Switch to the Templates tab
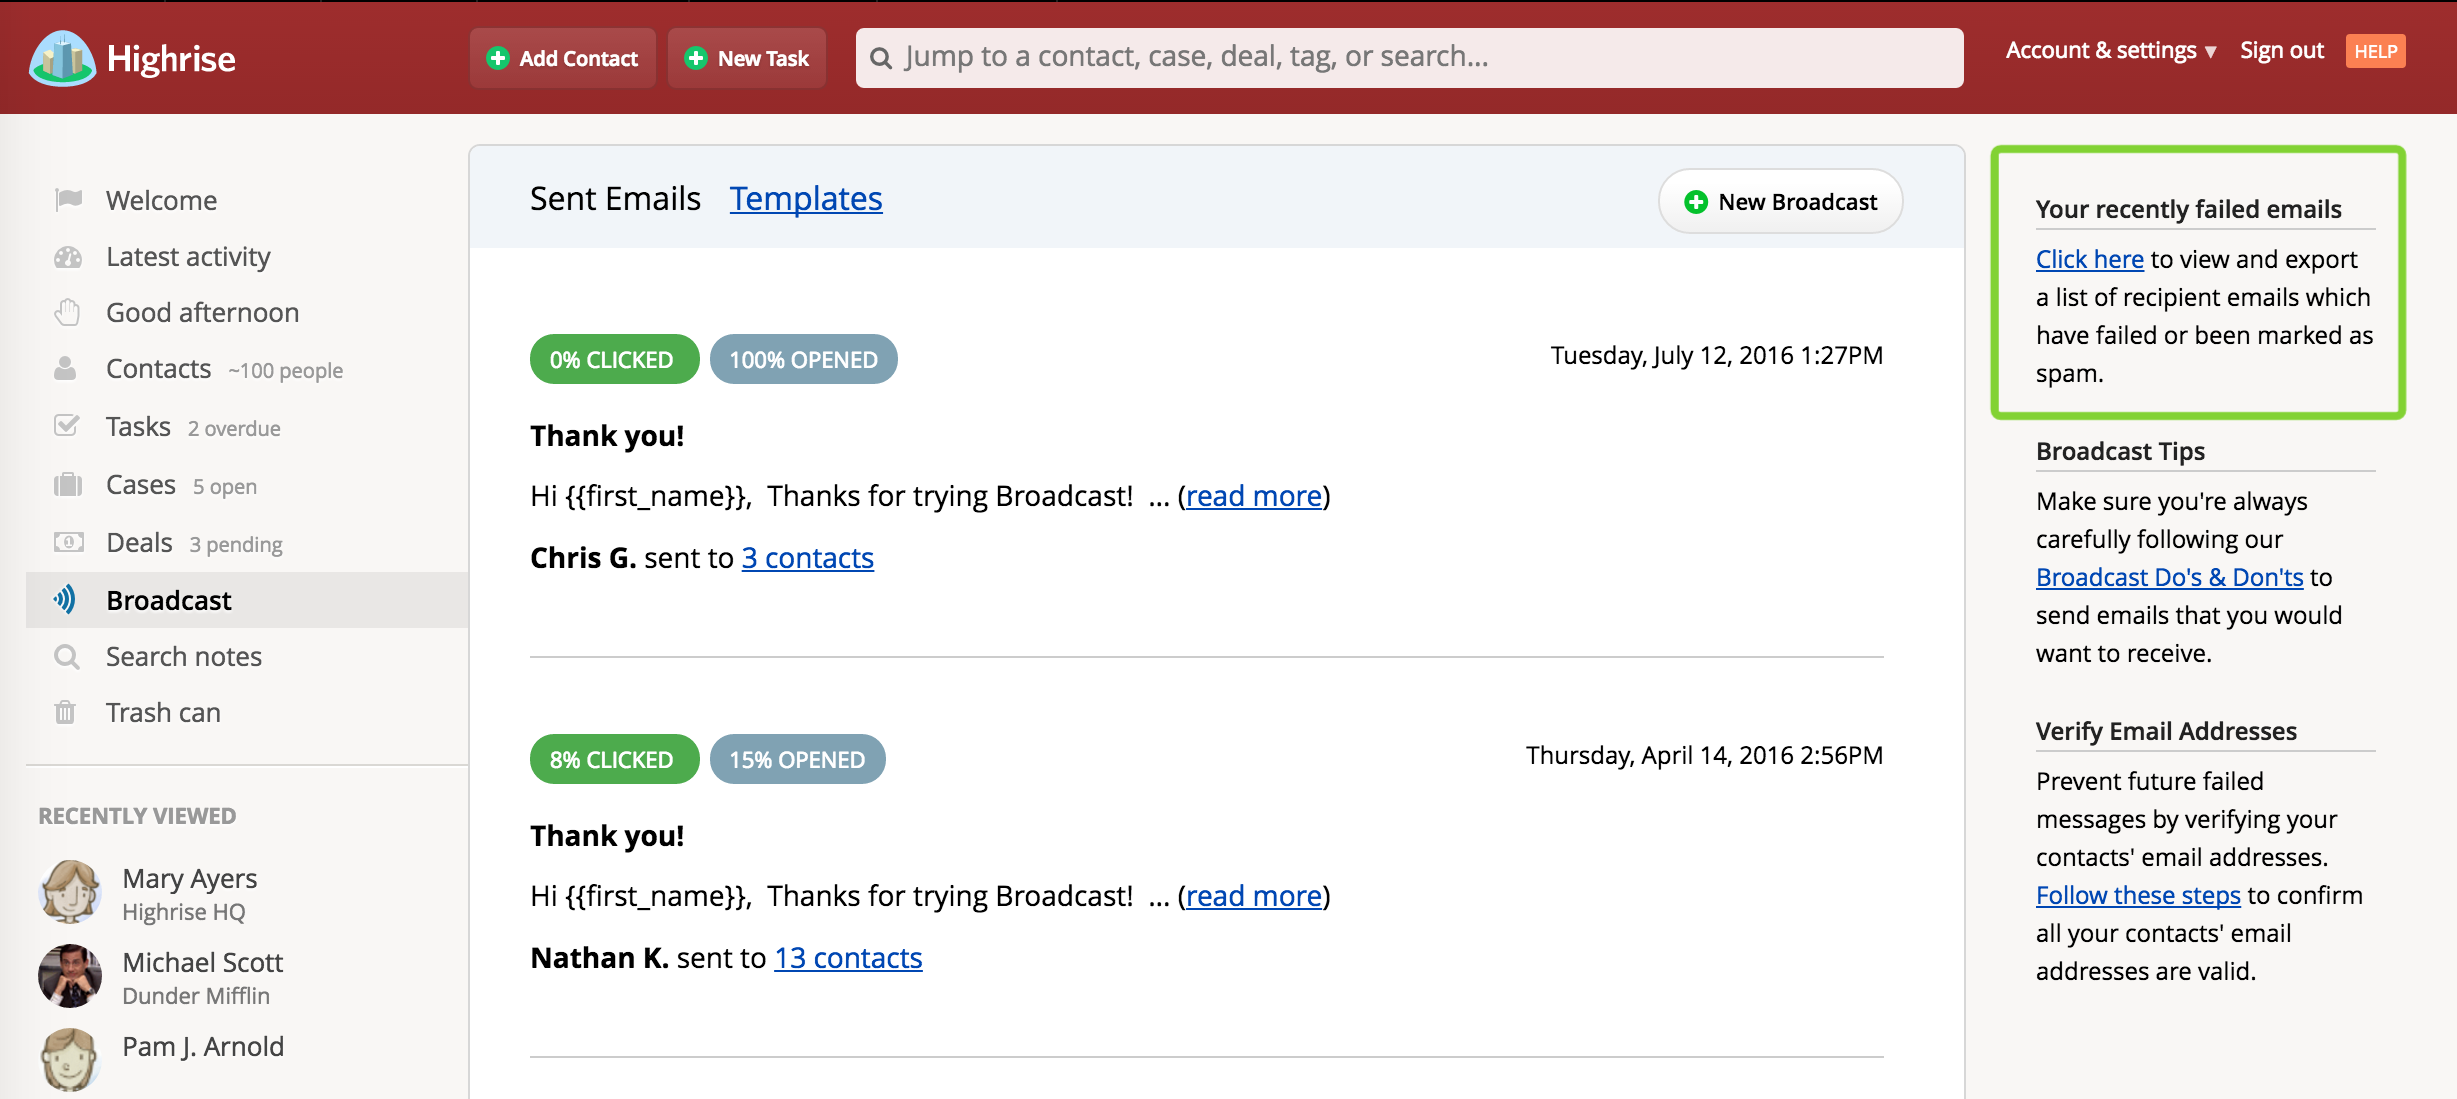 pos(806,199)
